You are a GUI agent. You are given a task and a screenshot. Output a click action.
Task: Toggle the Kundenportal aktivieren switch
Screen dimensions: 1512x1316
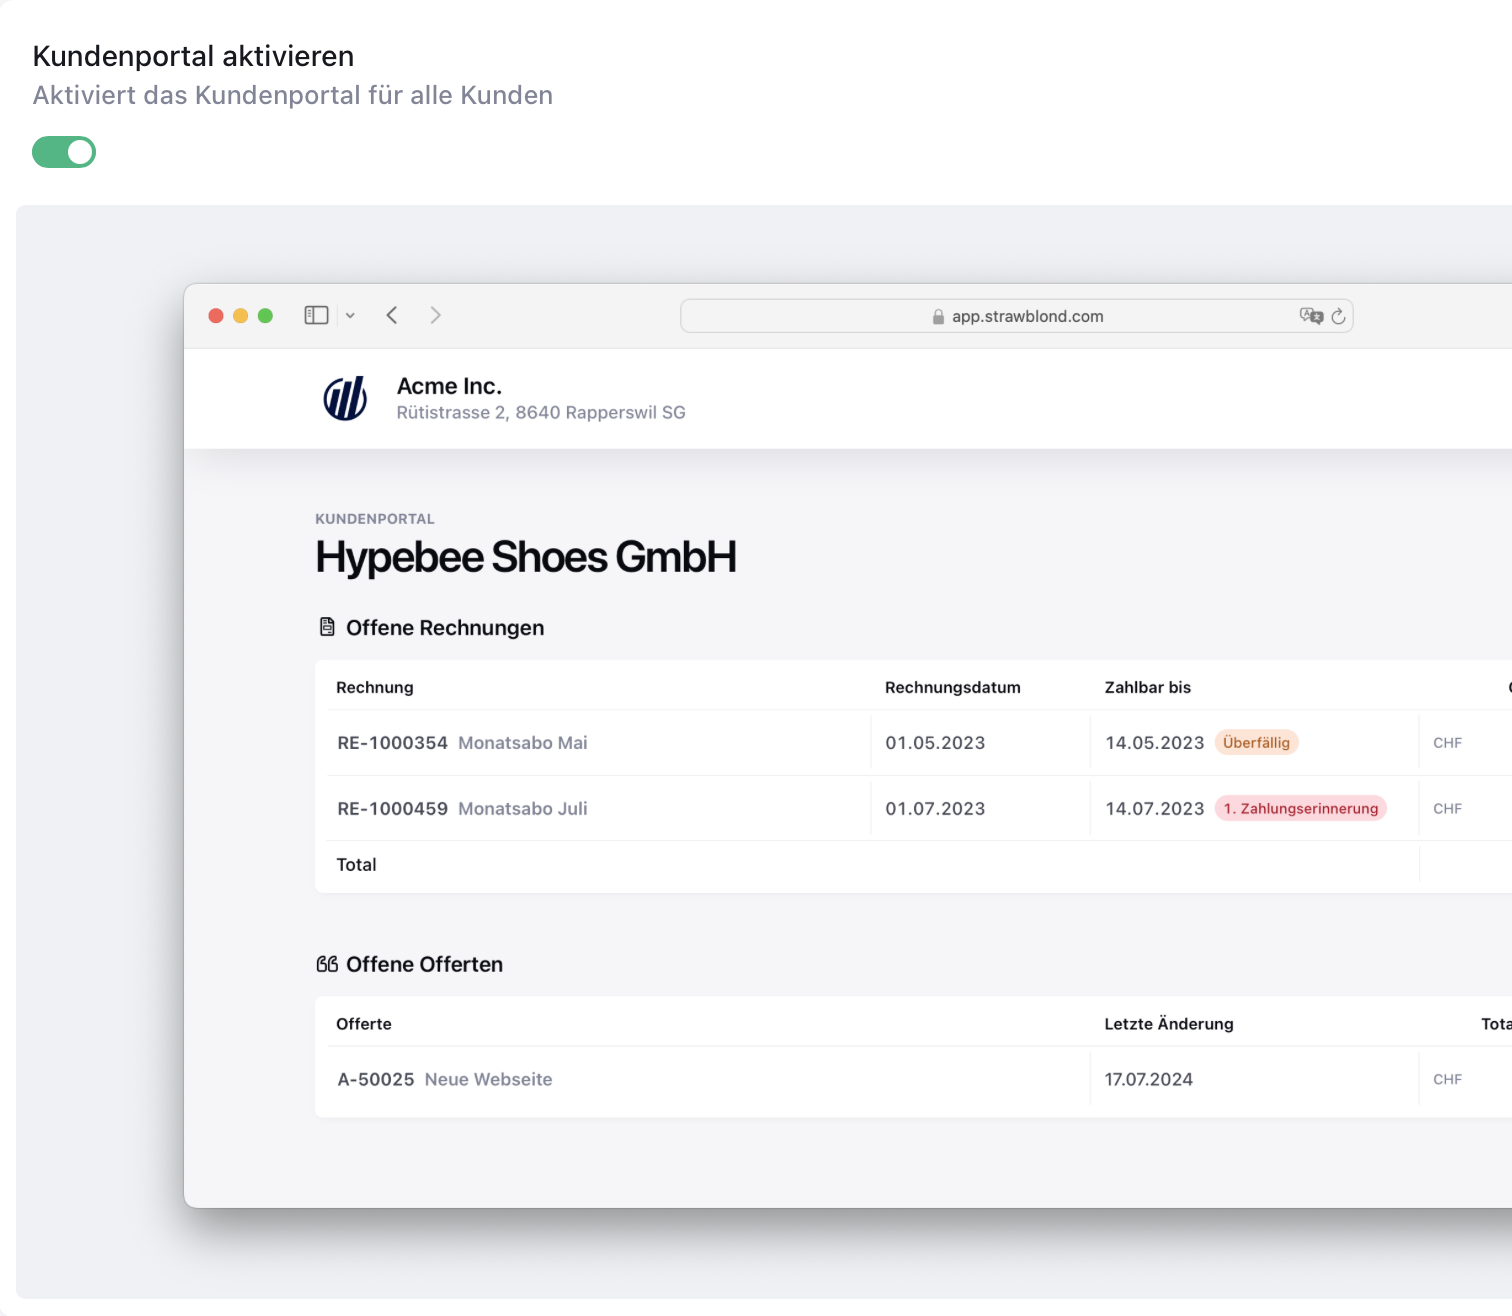64,152
